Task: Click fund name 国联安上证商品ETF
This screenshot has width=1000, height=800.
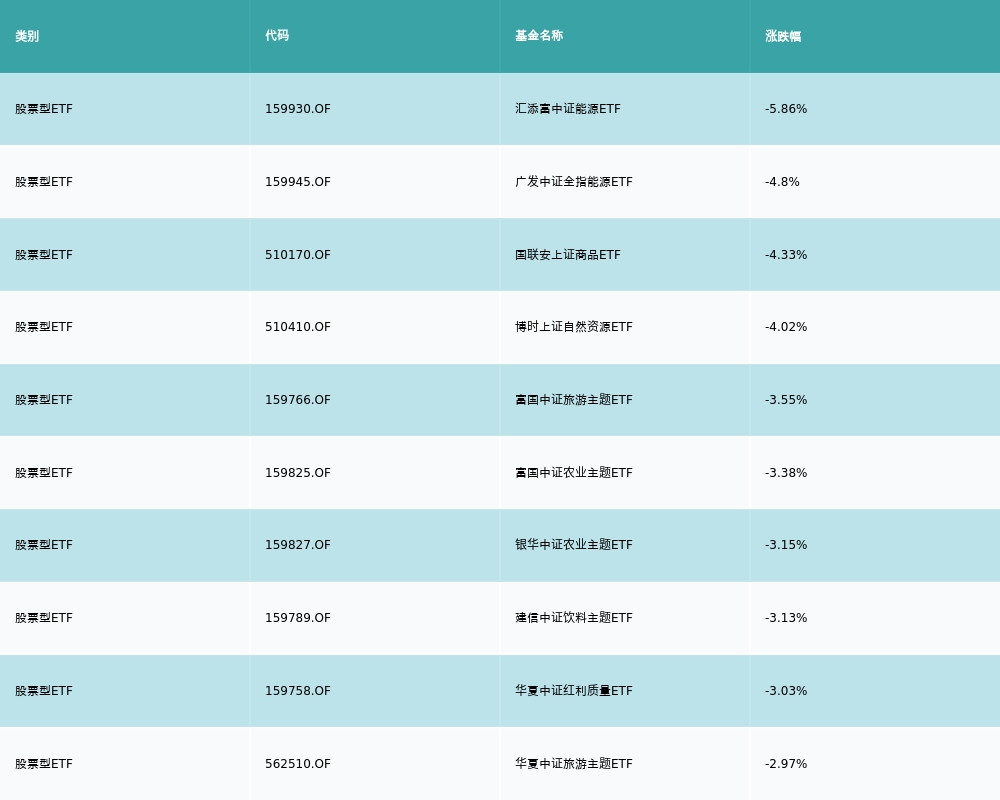Action: (568, 255)
